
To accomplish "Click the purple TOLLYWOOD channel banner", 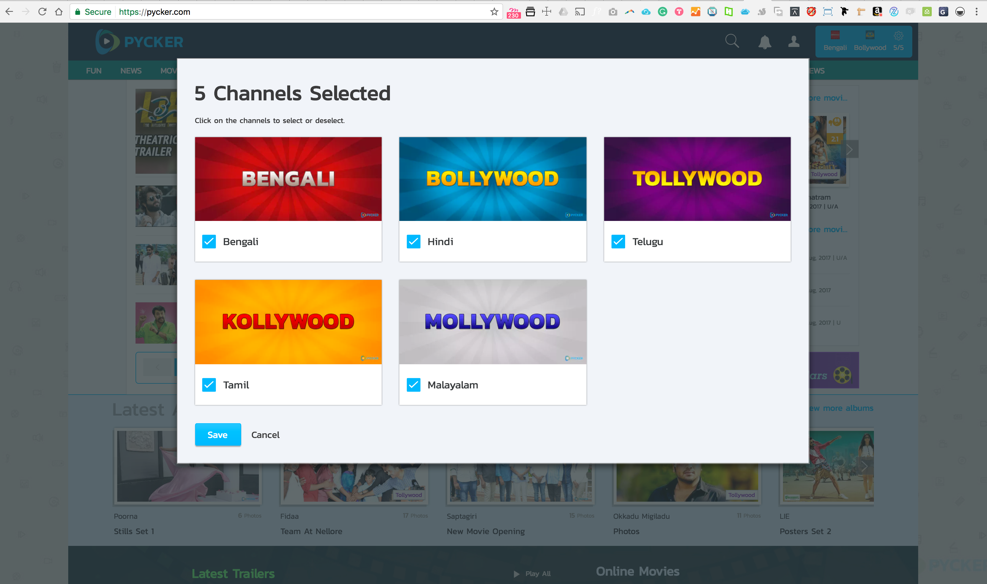I will 697,179.
